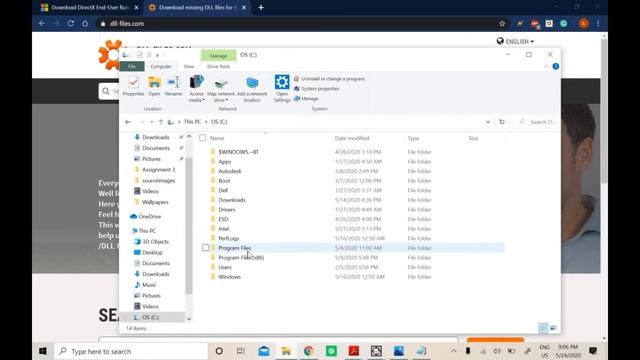
Task: Open Wallpapers quick access folder
Action: pyautogui.click(x=151, y=202)
